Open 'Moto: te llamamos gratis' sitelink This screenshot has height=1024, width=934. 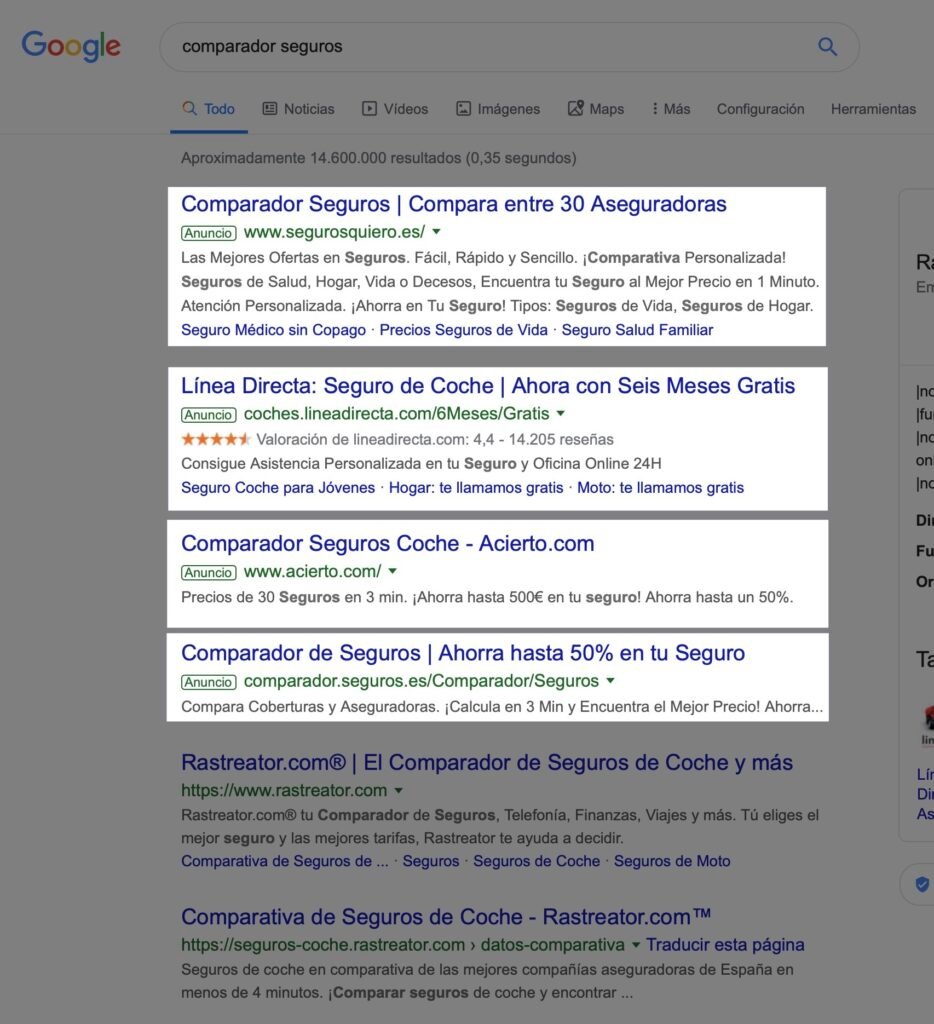coord(660,488)
